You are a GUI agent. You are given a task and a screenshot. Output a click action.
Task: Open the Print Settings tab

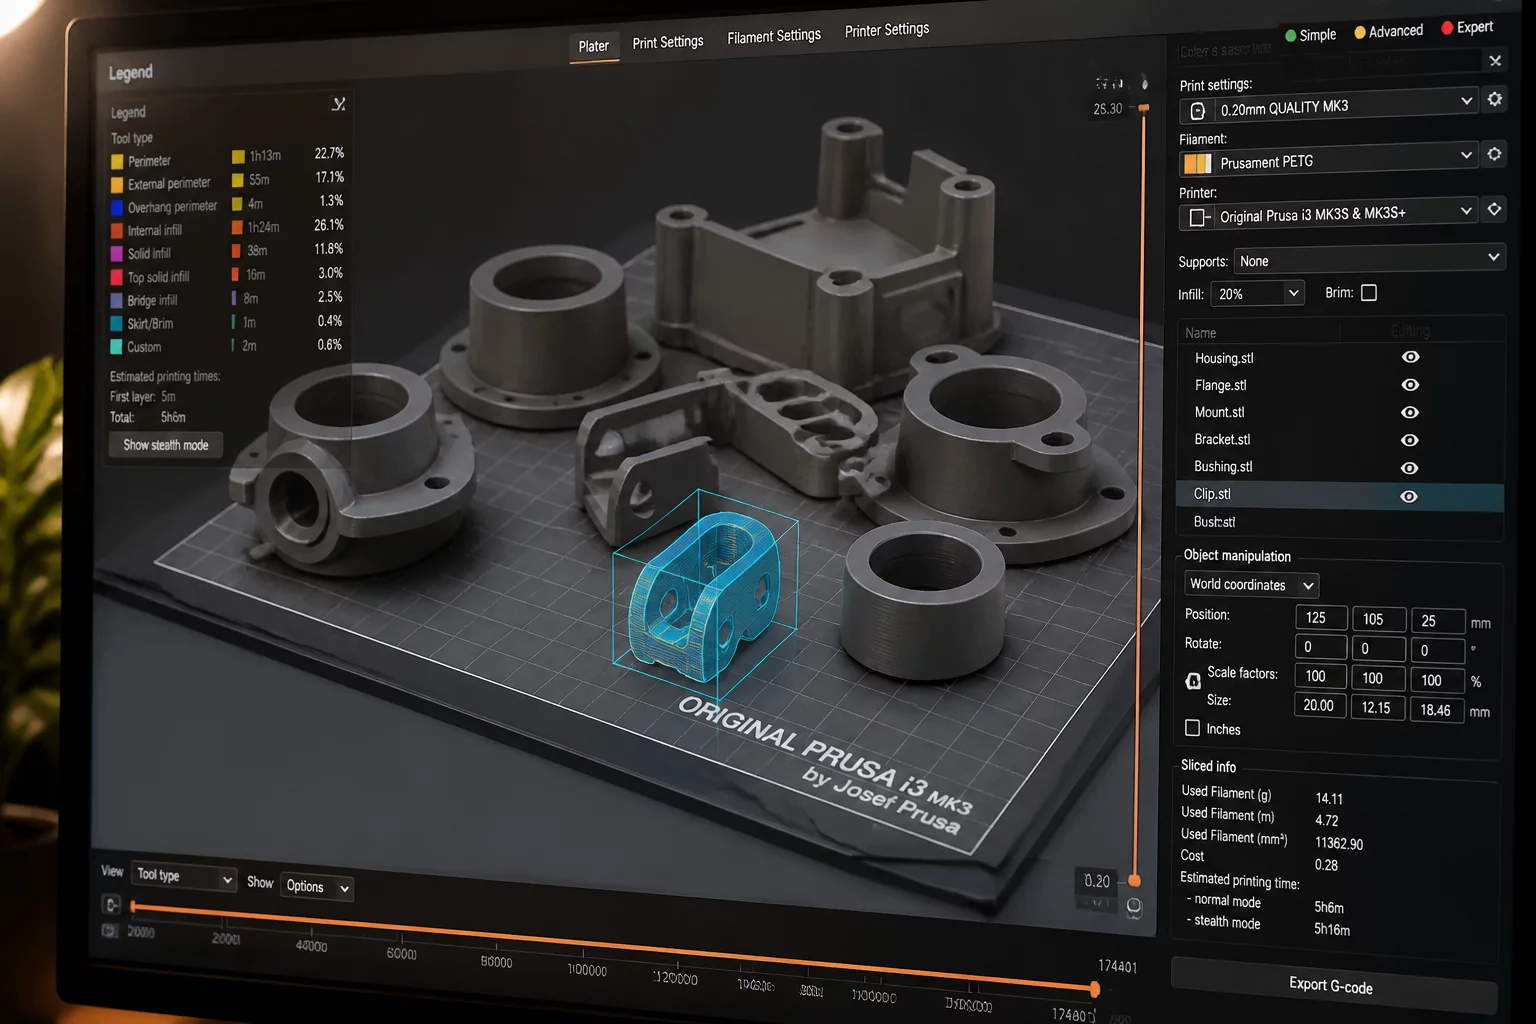point(668,42)
